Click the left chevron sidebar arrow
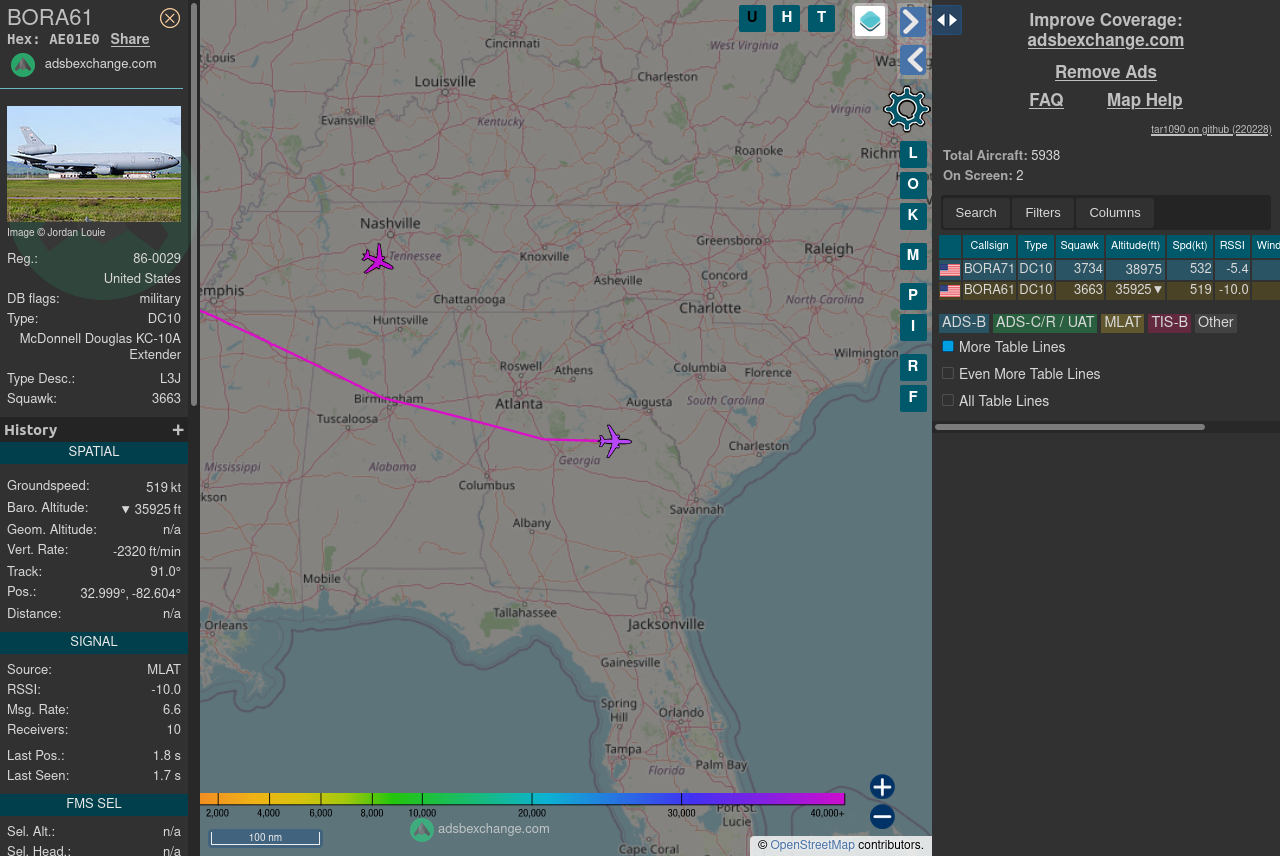The width and height of the screenshot is (1280, 856). tap(913, 61)
